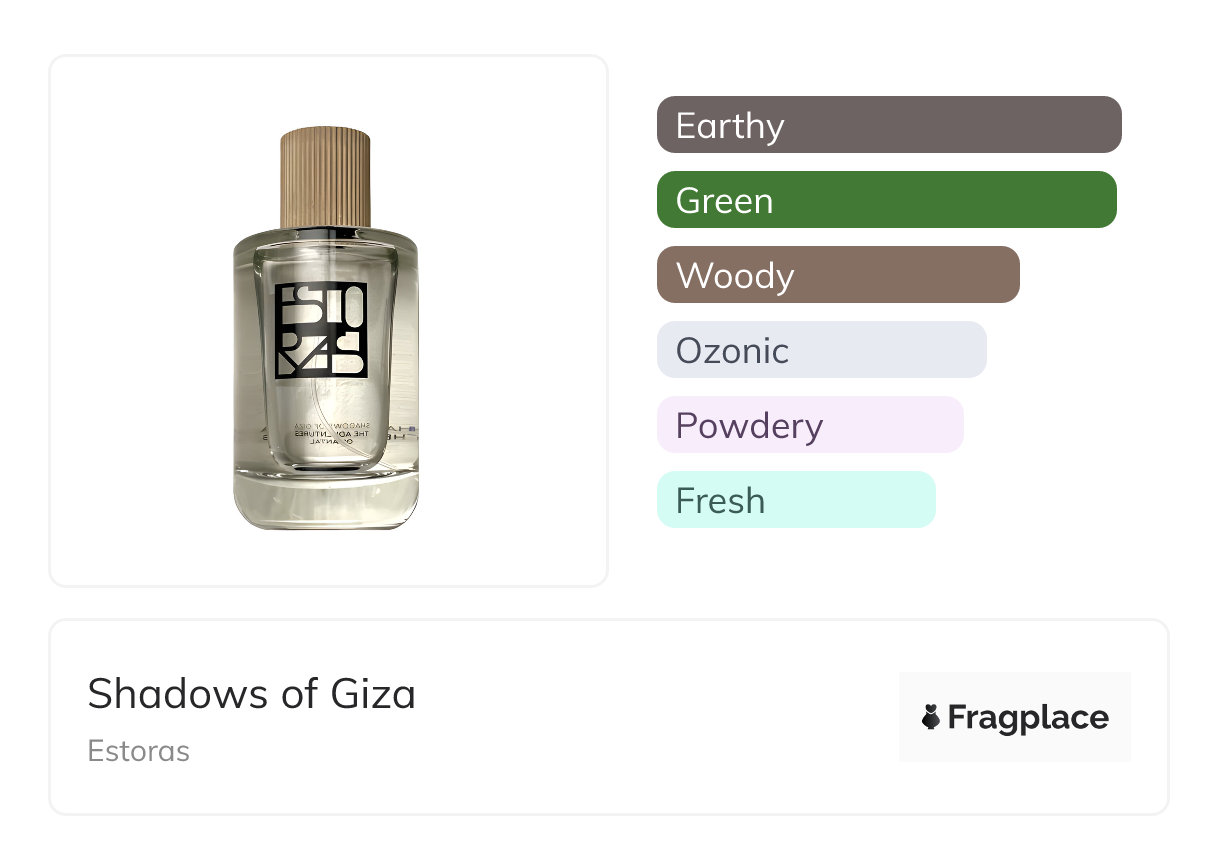Image resolution: width=1218 pixels, height=864 pixels.
Task: Click the silver collar beneath the cap
Action: click(x=325, y=229)
